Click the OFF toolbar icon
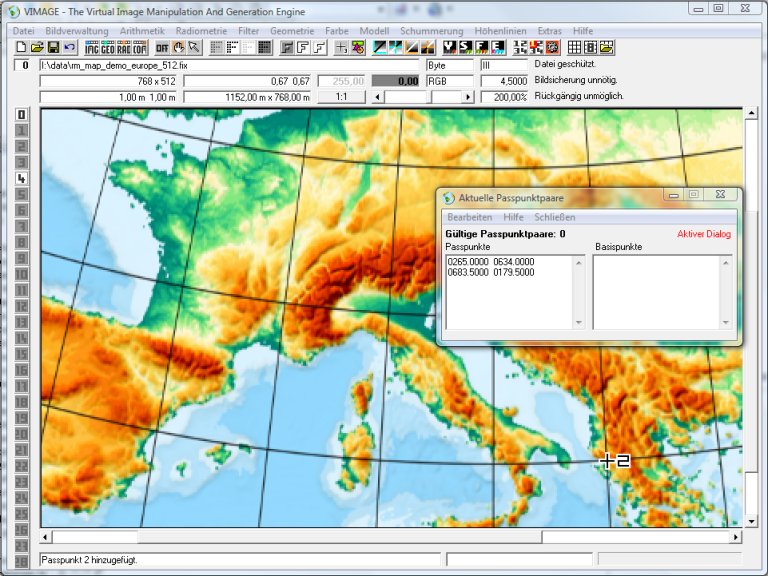The height and width of the screenshot is (576, 768). [162, 47]
